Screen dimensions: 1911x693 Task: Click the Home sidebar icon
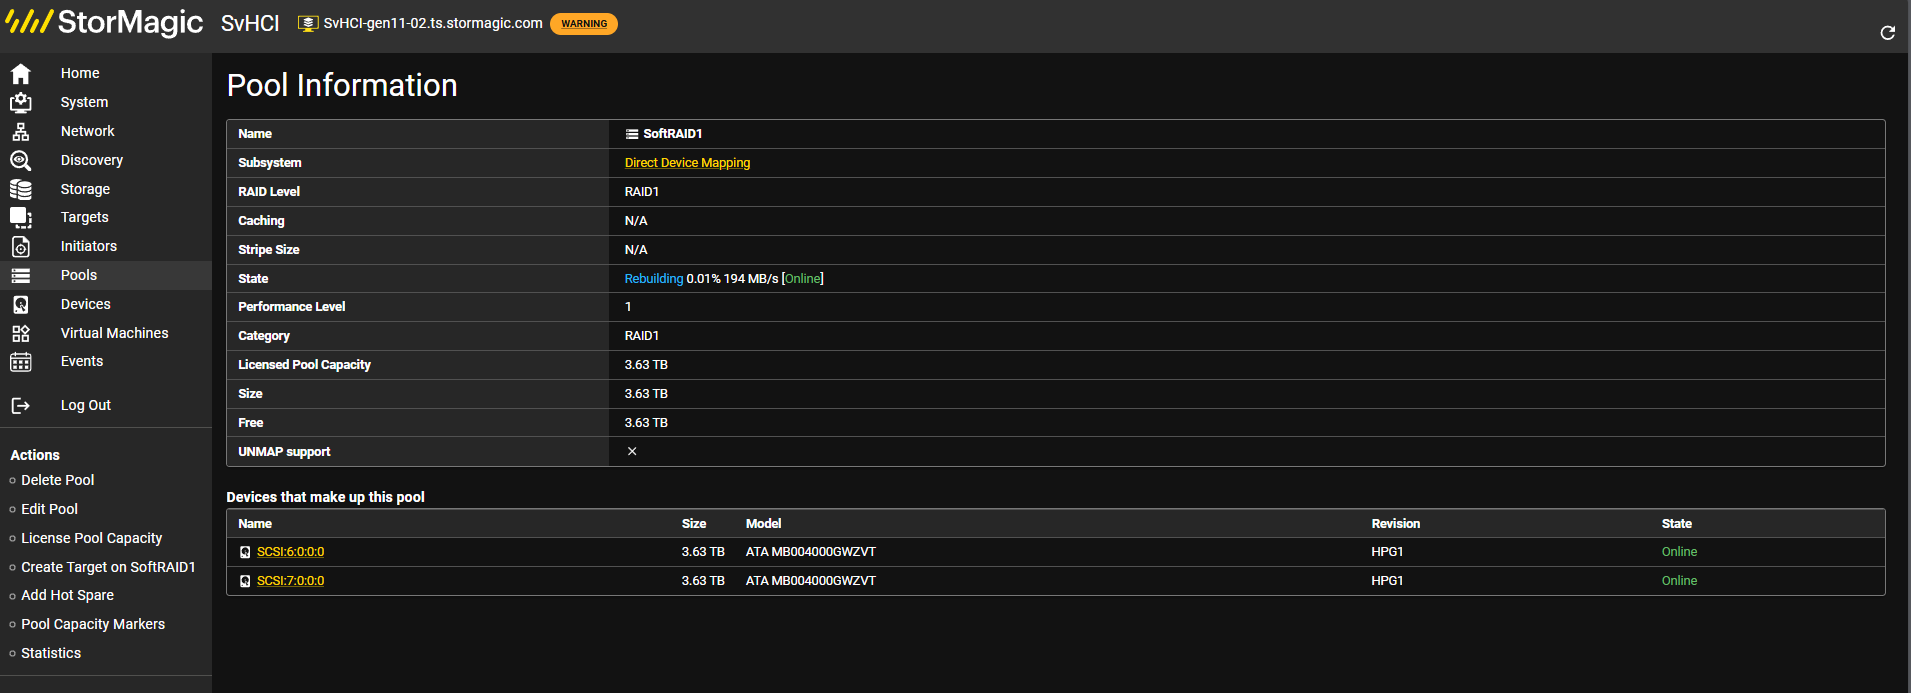(x=20, y=73)
